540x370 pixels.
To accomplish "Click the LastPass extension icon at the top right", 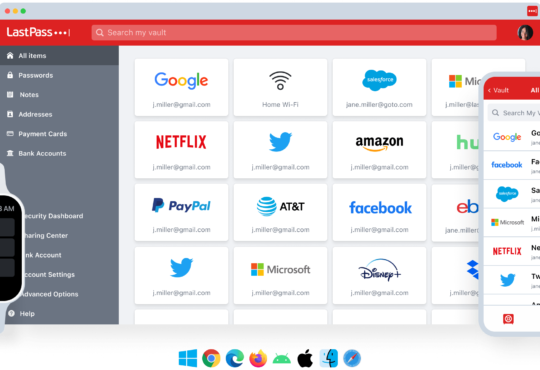I will tap(532, 11).
